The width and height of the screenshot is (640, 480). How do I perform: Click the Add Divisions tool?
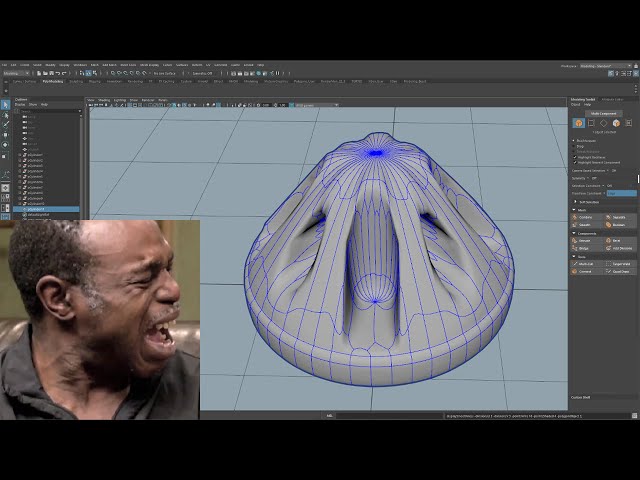coord(619,248)
